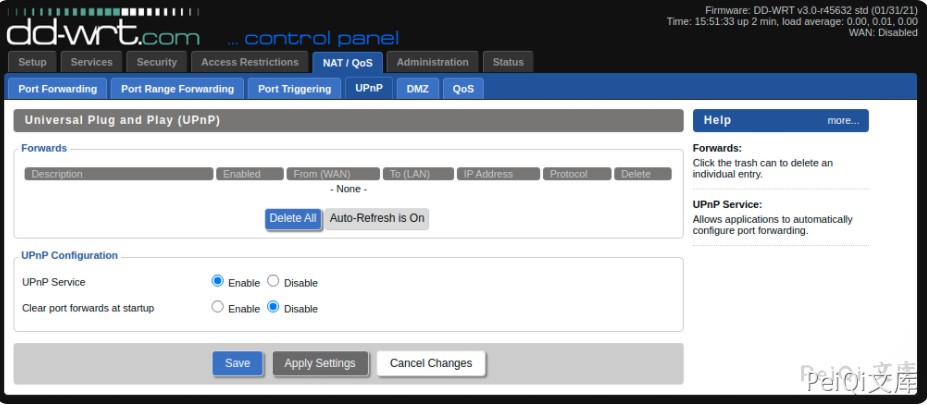Open the Administration tab

coord(432,62)
